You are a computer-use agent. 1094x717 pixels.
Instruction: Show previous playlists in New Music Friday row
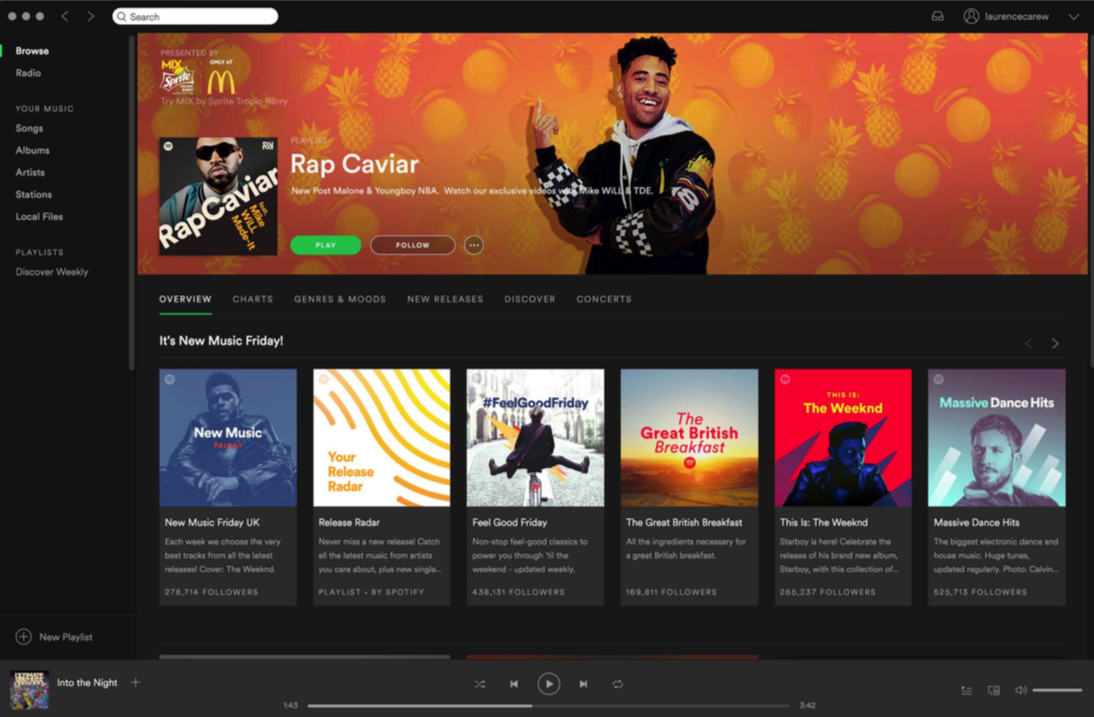point(1028,343)
